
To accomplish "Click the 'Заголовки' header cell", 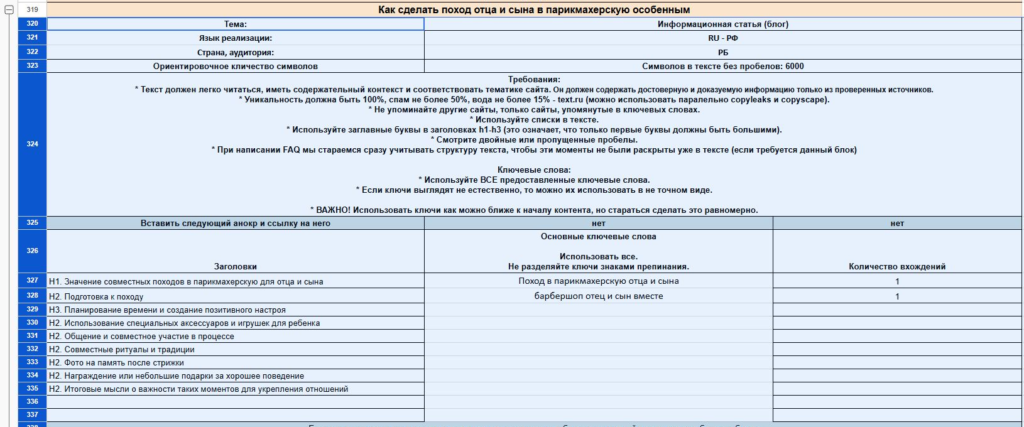I will 235,251.
